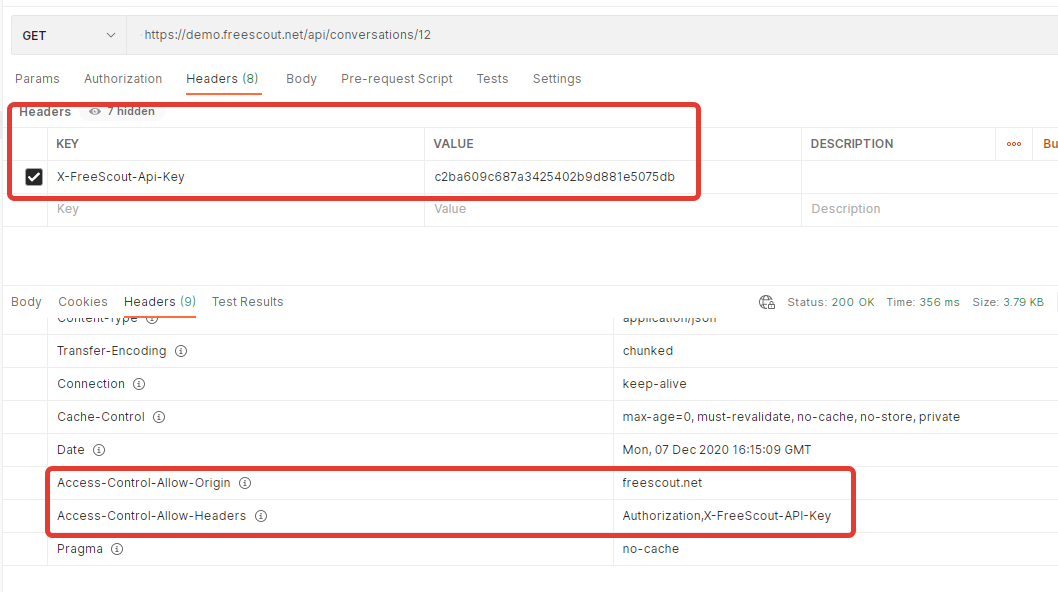Click the empty Key placeholder field

235,209
